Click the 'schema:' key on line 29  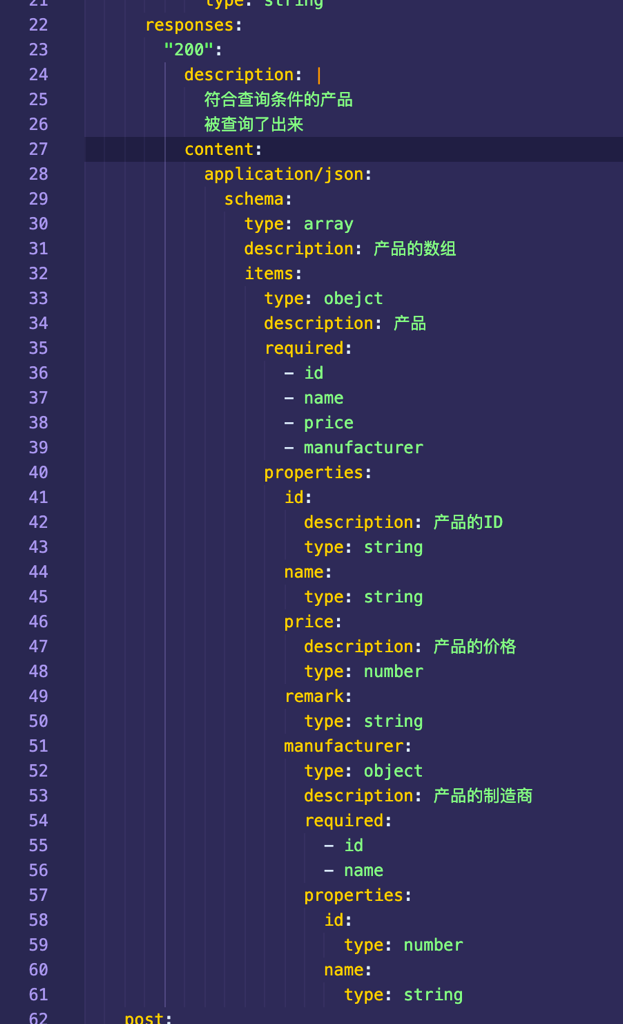pyautogui.click(x=258, y=199)
